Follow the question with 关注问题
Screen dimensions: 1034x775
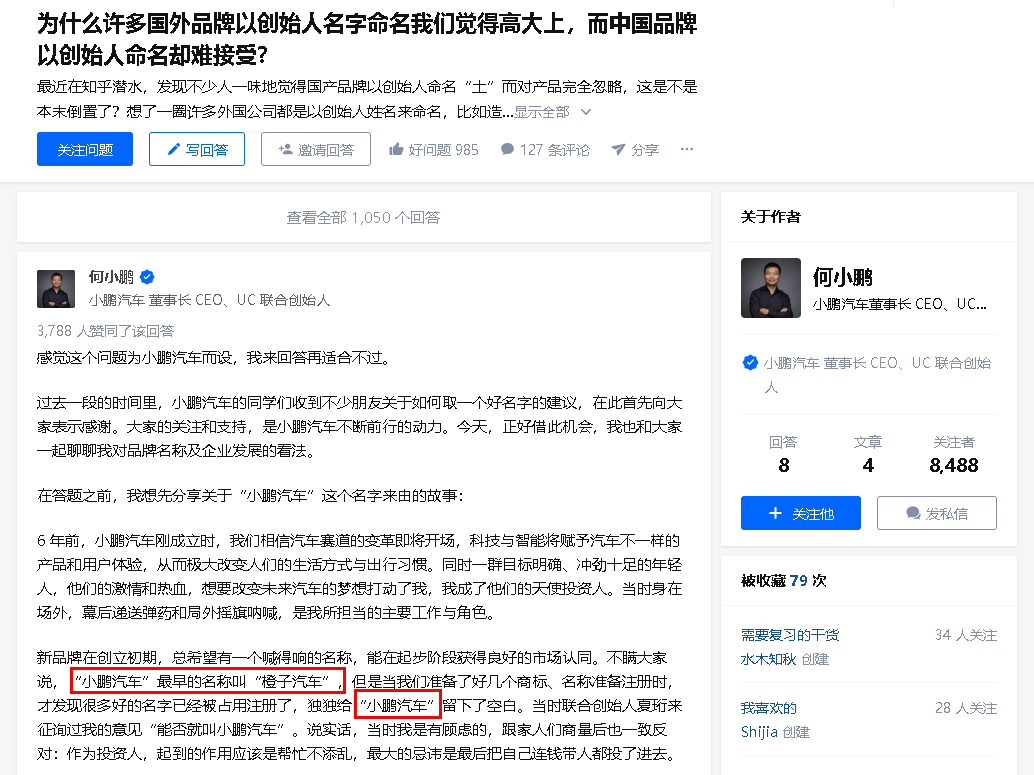click(85, 149)
